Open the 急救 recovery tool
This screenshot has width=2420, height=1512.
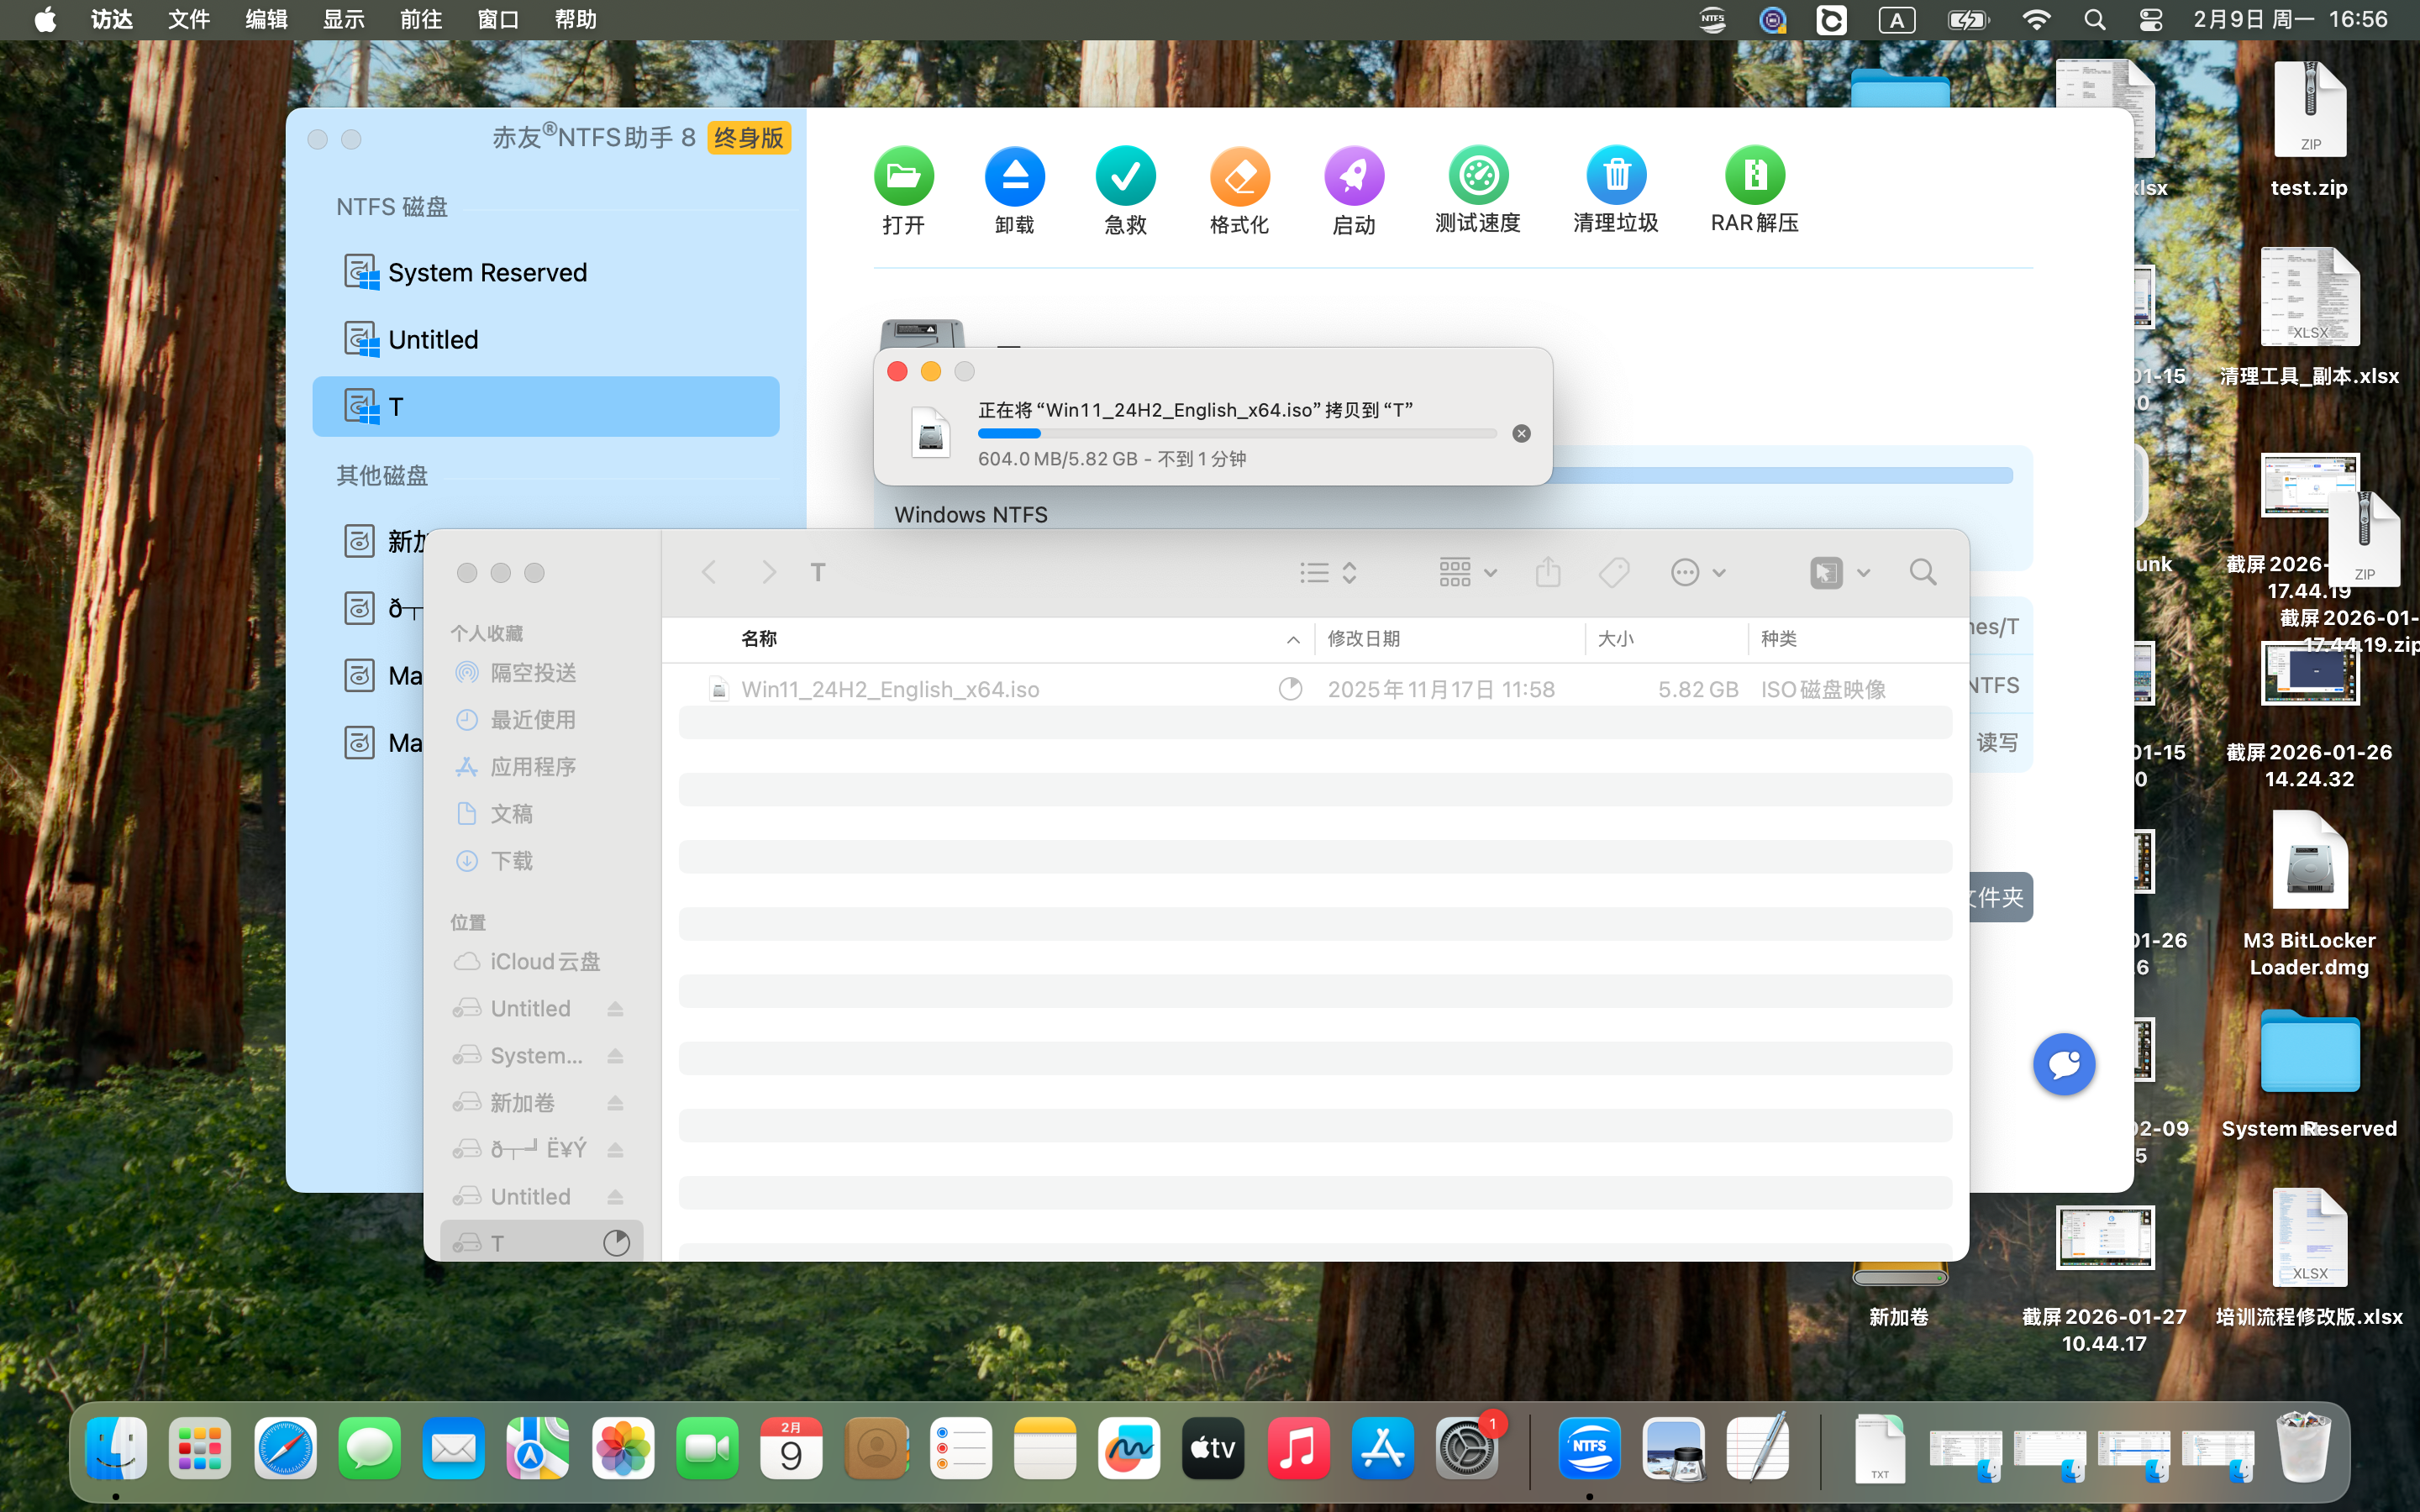(1124, 178)
